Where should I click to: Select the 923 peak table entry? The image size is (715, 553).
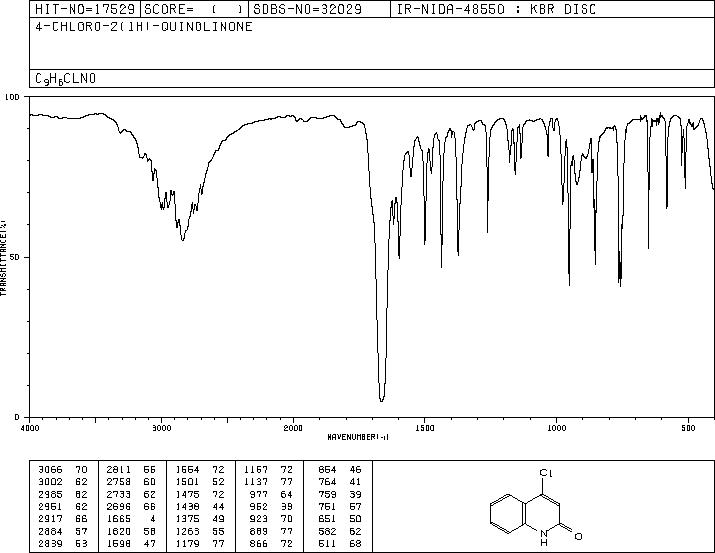pos(272,519)
